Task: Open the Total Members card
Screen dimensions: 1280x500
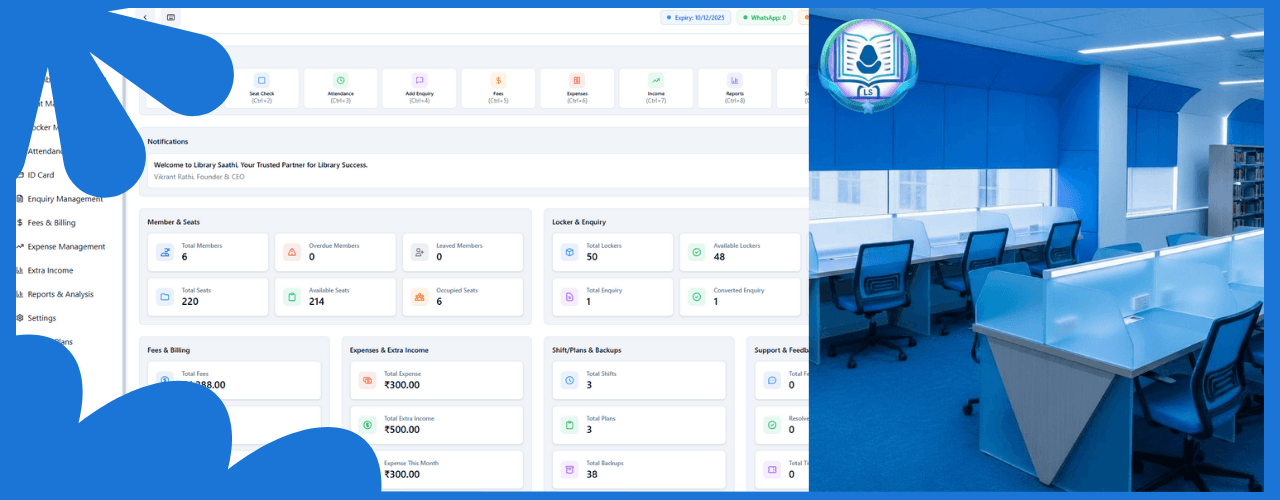Action: (x=209, y=252)
